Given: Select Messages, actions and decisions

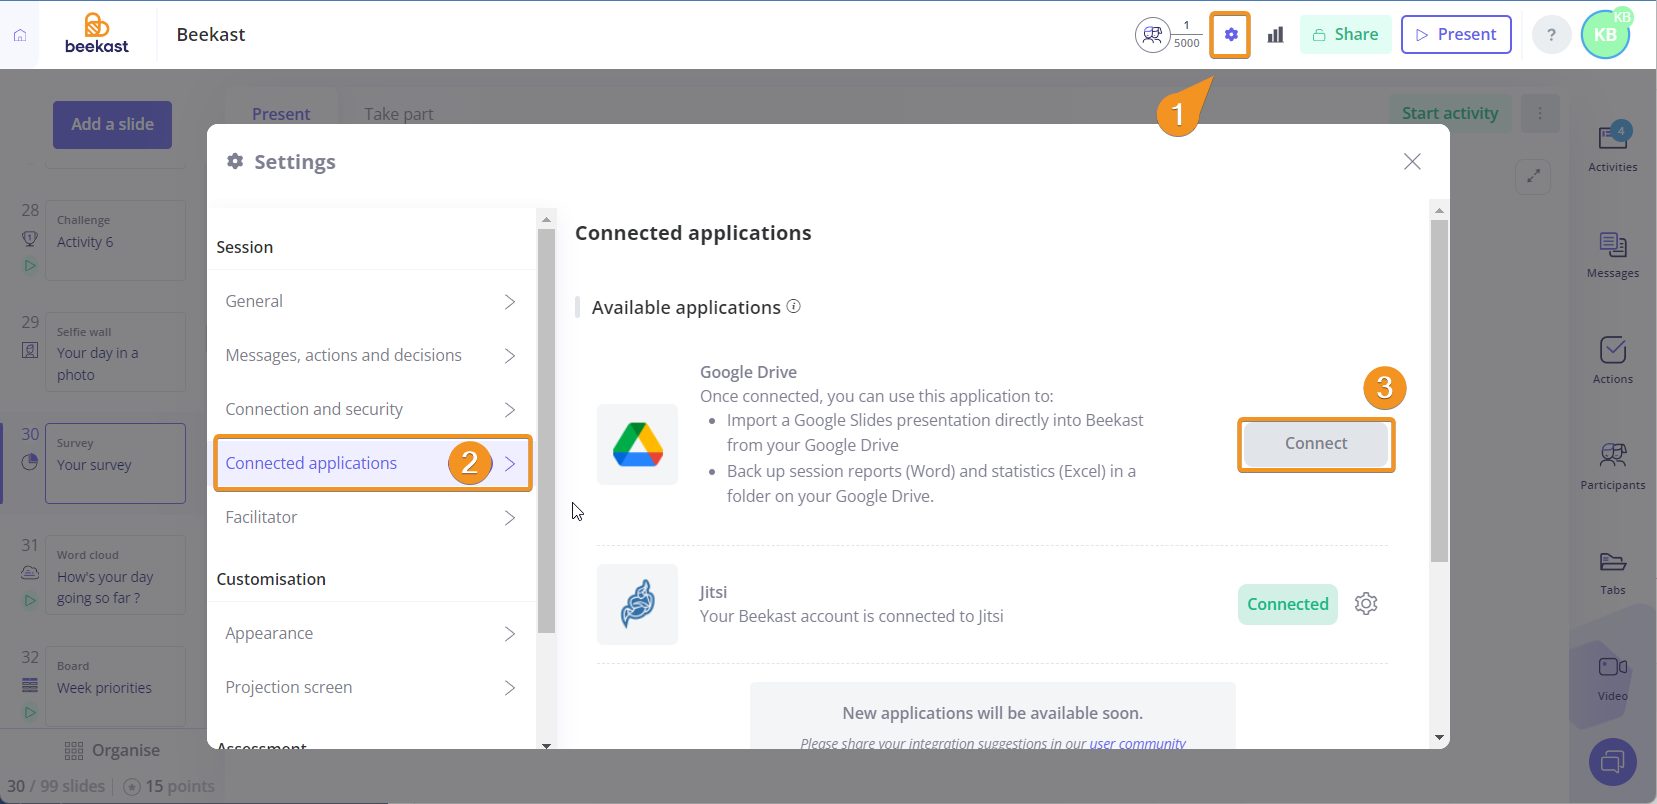Looking at the screenshot, I should [x=372, y=356].
